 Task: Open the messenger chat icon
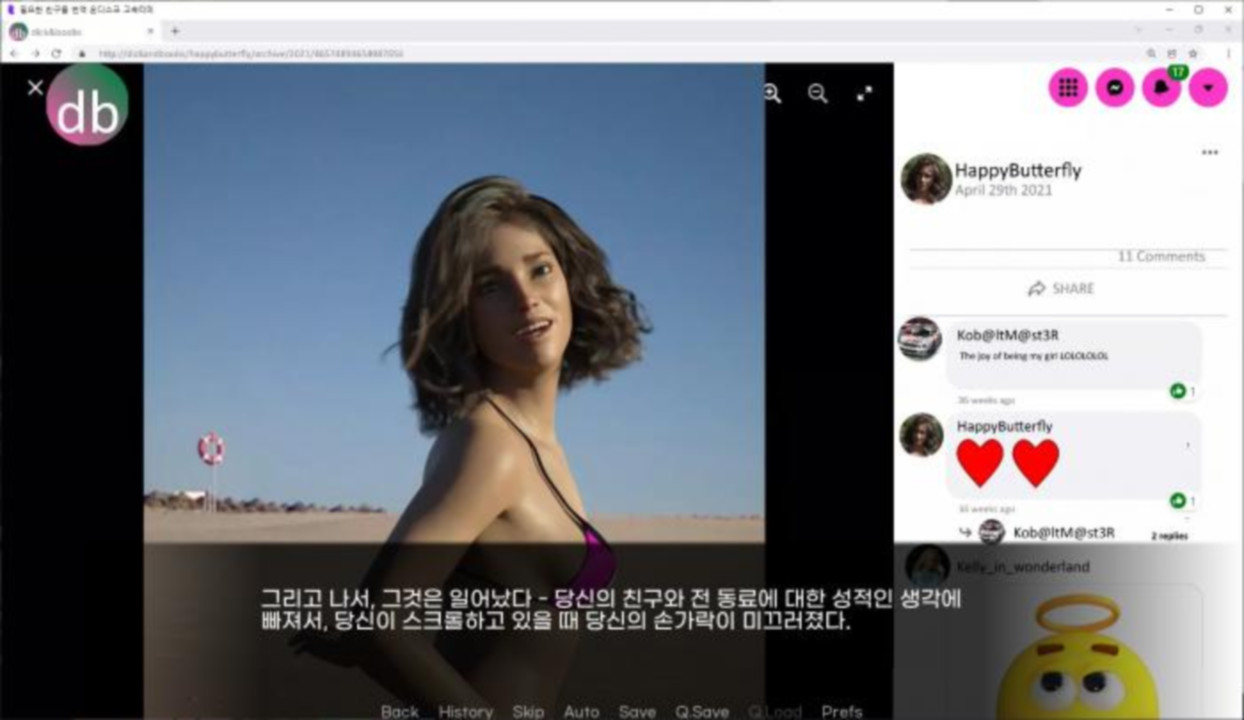[x=1114, y=88]
